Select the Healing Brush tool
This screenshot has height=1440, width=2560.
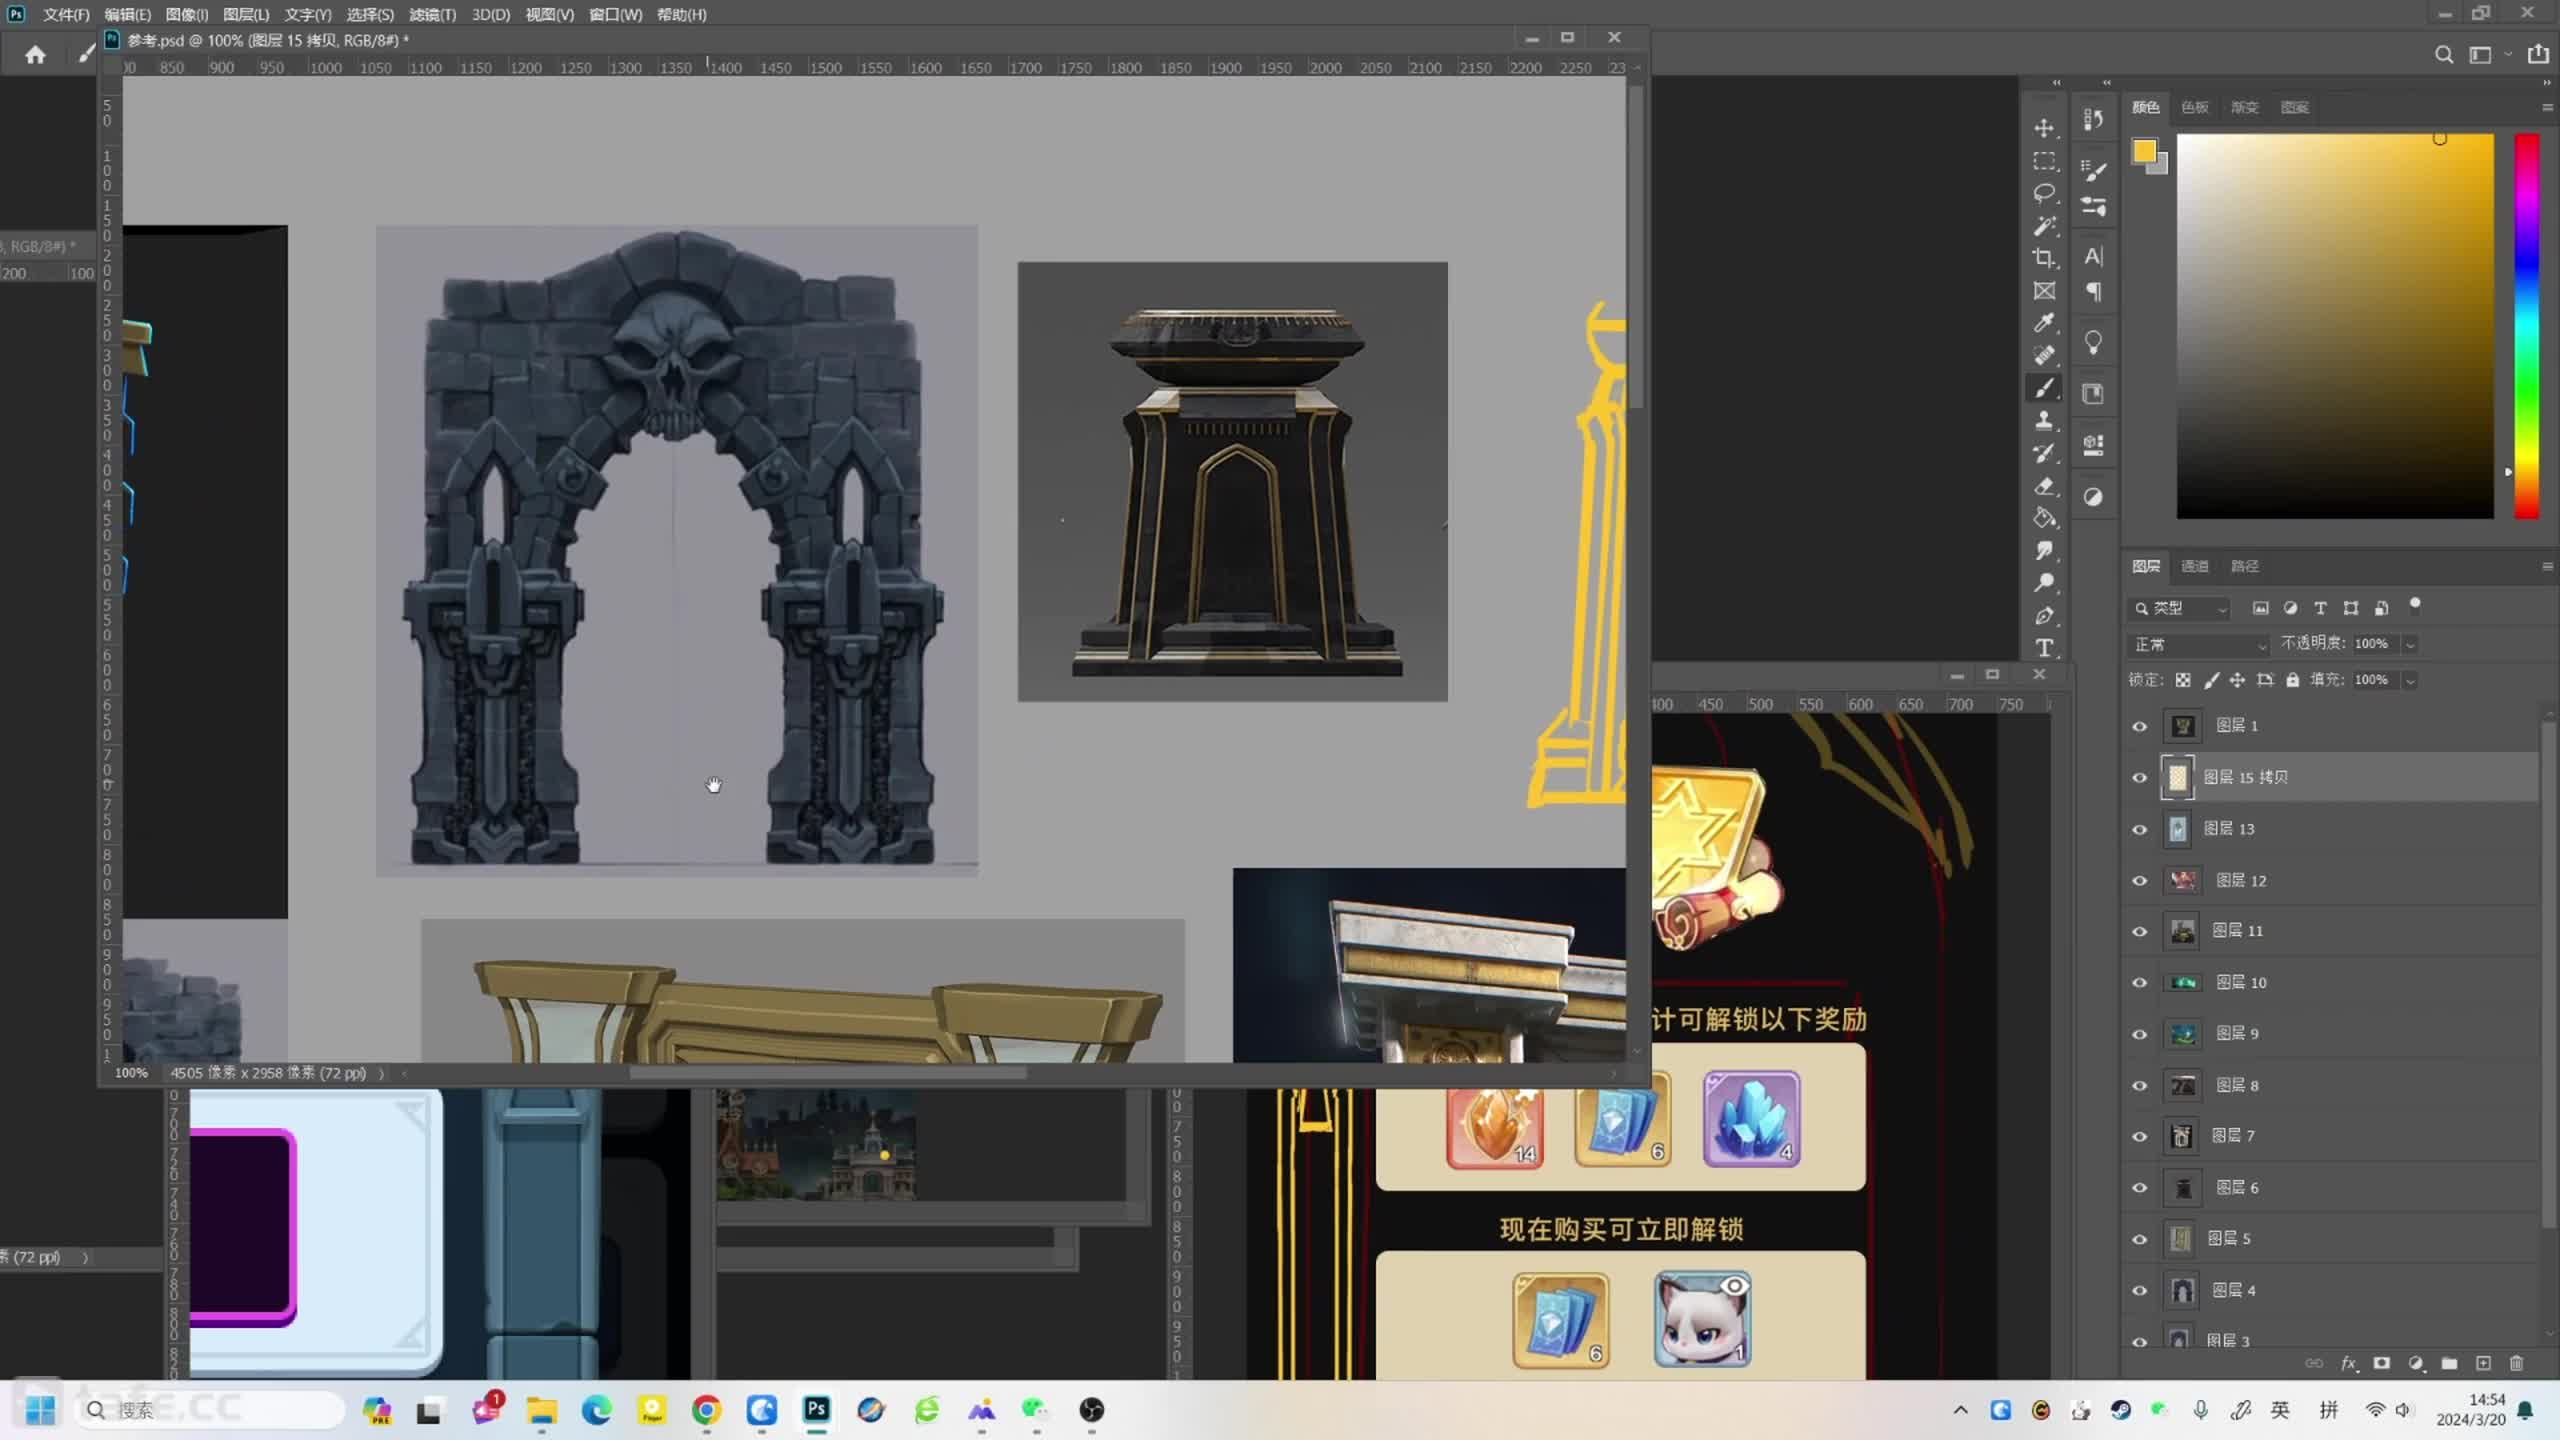(2044, 355)
